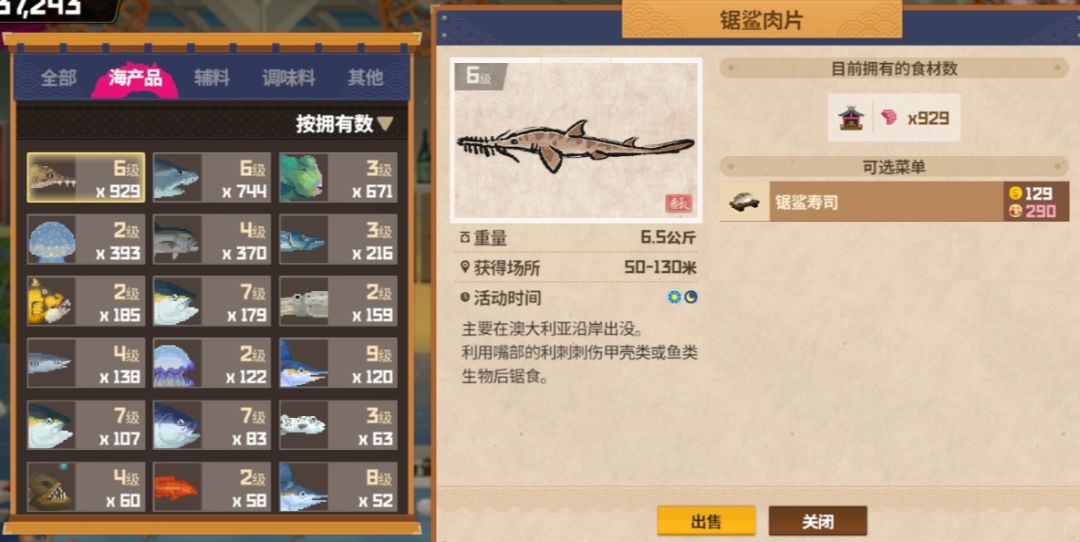
Task: Select the anglerfish ingredient with x60
Action: click(86, 486)
